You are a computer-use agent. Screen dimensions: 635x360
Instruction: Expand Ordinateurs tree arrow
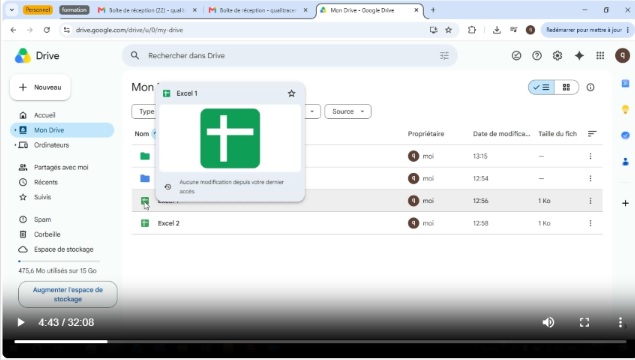15,145
